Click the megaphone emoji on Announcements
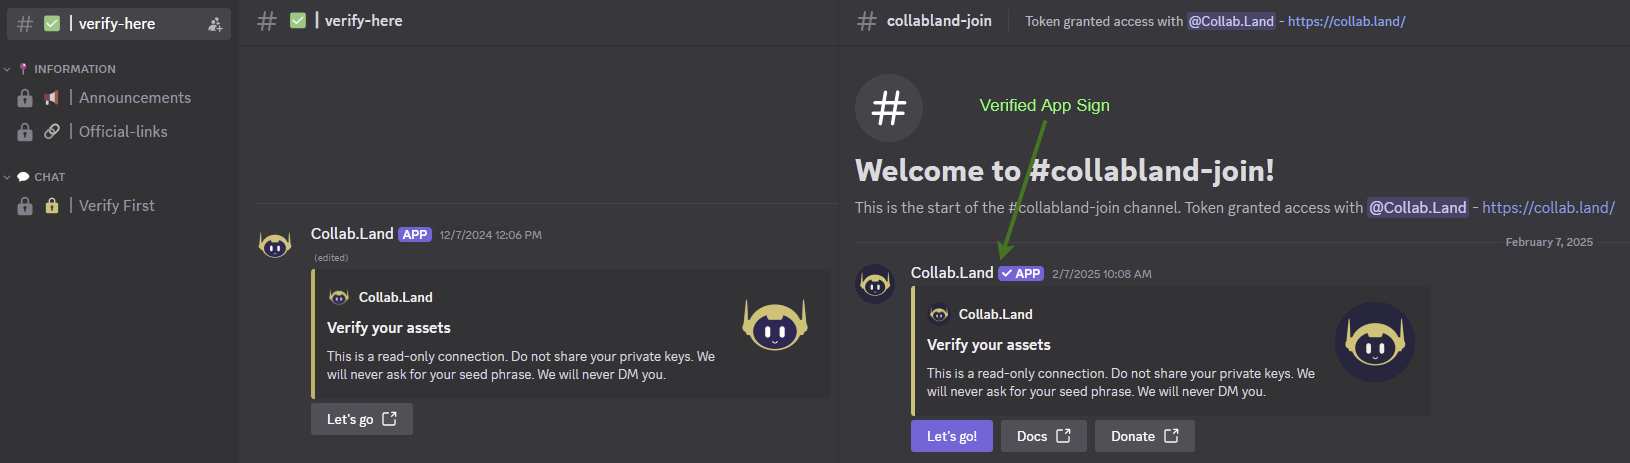This screenshot has width=1630, height=463. coord(52,98)
